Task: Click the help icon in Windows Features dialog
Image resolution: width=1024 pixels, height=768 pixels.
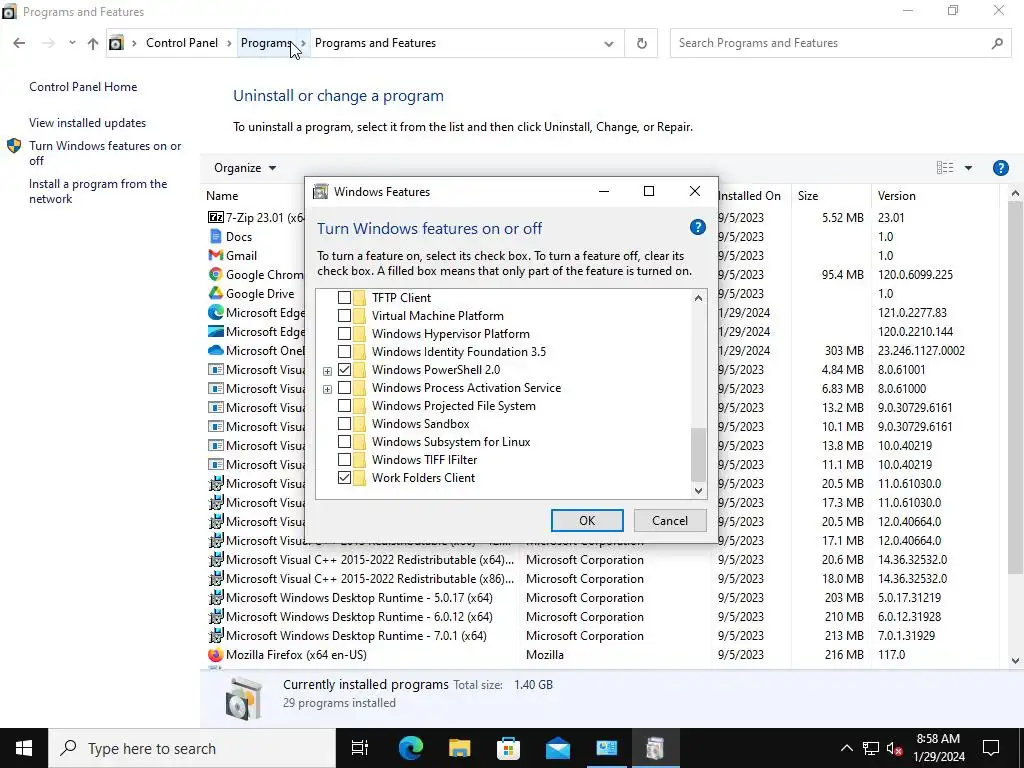Action: pyautogui.click(x=697, y=227)
